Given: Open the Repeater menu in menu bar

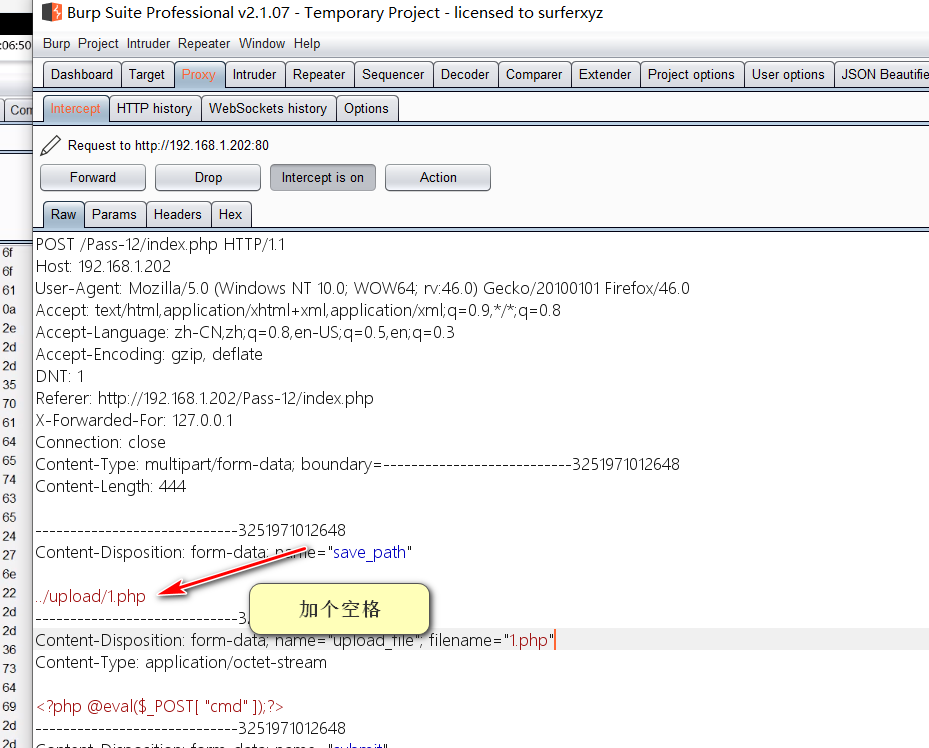Looking at the screenshot, I should click(204, 44).
